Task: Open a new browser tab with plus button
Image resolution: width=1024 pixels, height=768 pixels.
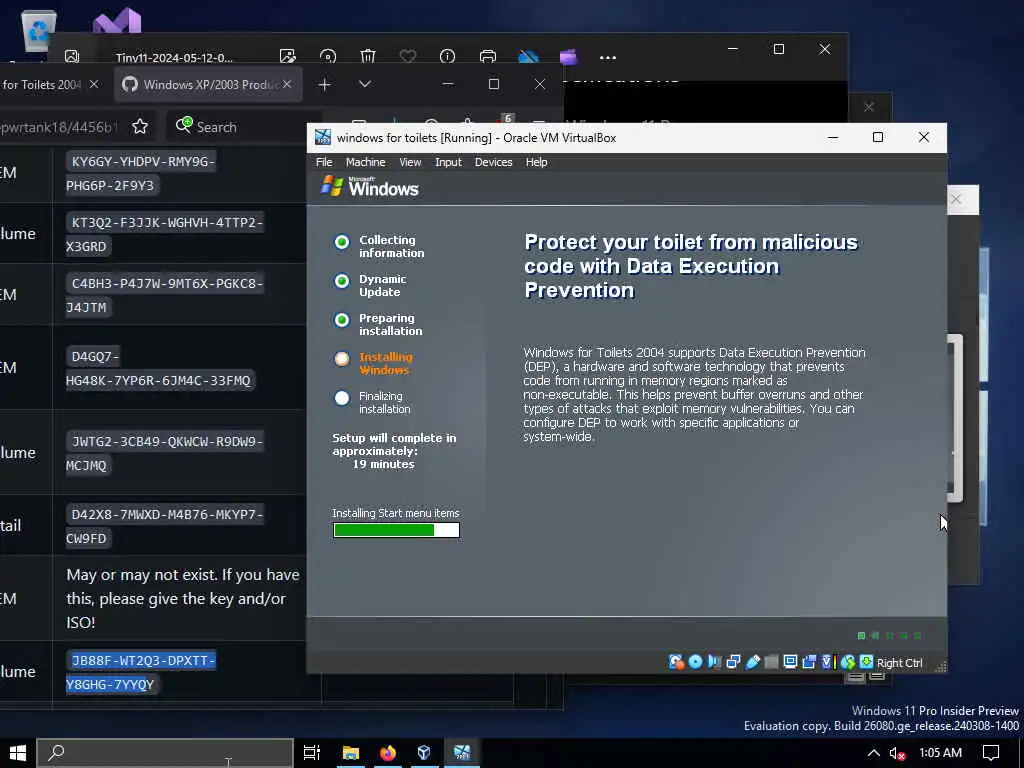Action: [325, 84]
